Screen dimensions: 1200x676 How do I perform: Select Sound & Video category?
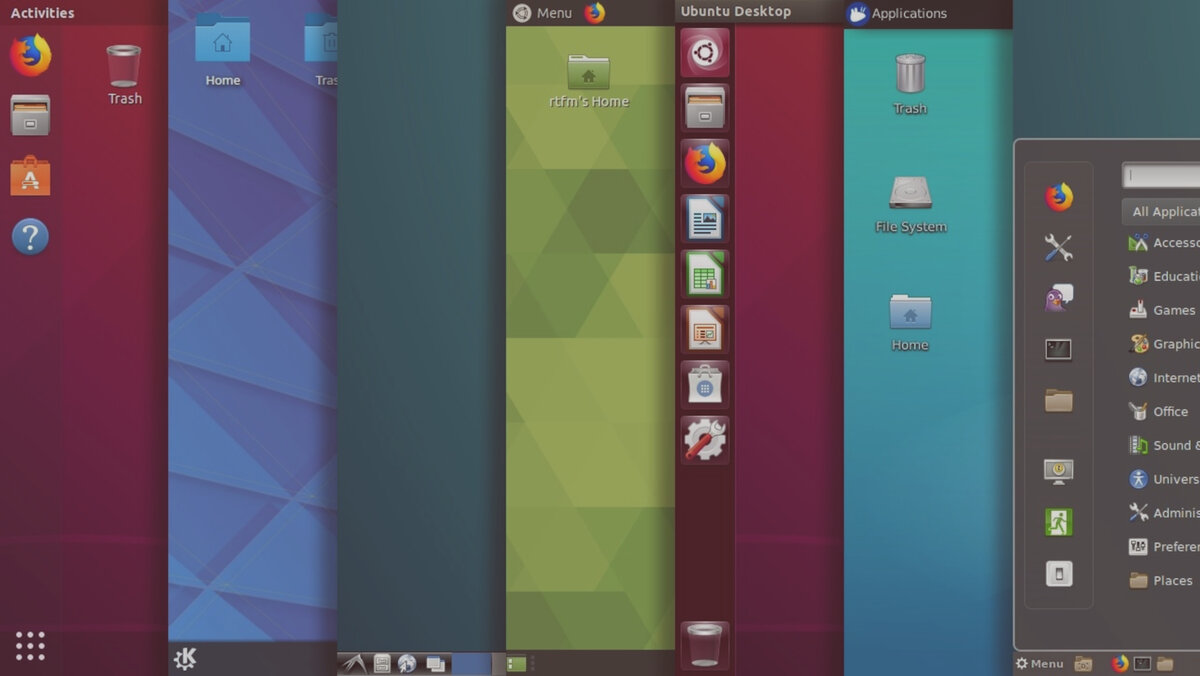point(1162,445)
